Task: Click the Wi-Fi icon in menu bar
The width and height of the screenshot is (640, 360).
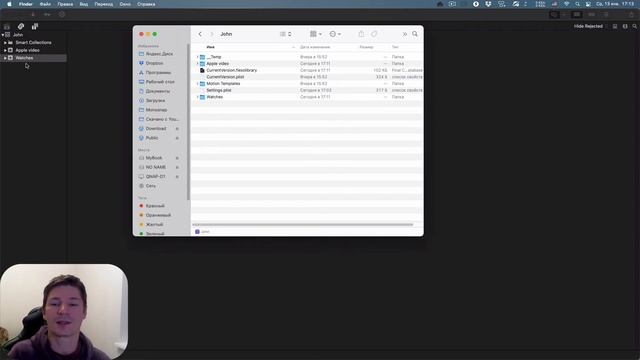Action: click(567, 4)
